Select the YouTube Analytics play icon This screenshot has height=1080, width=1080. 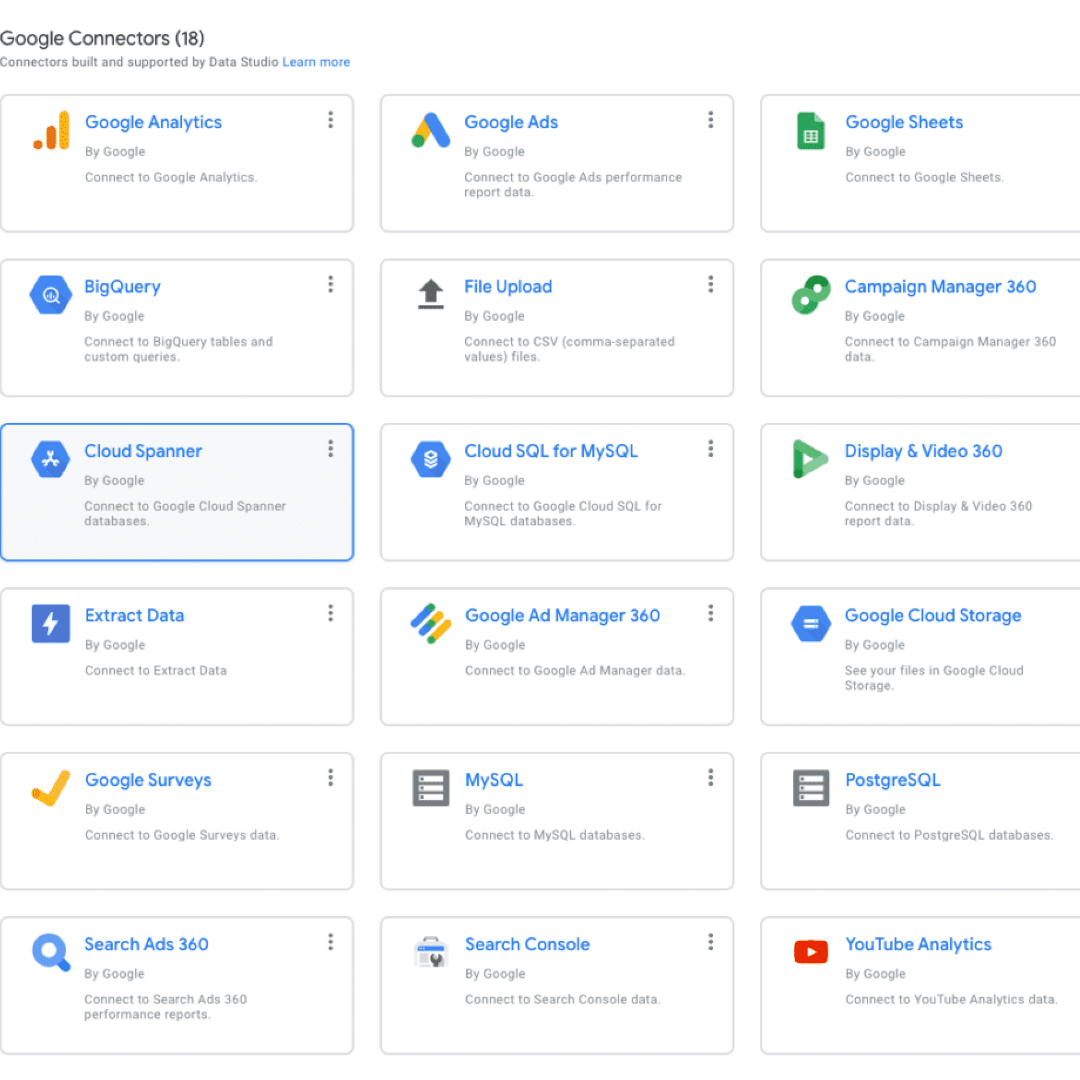(x=811, y=952)
